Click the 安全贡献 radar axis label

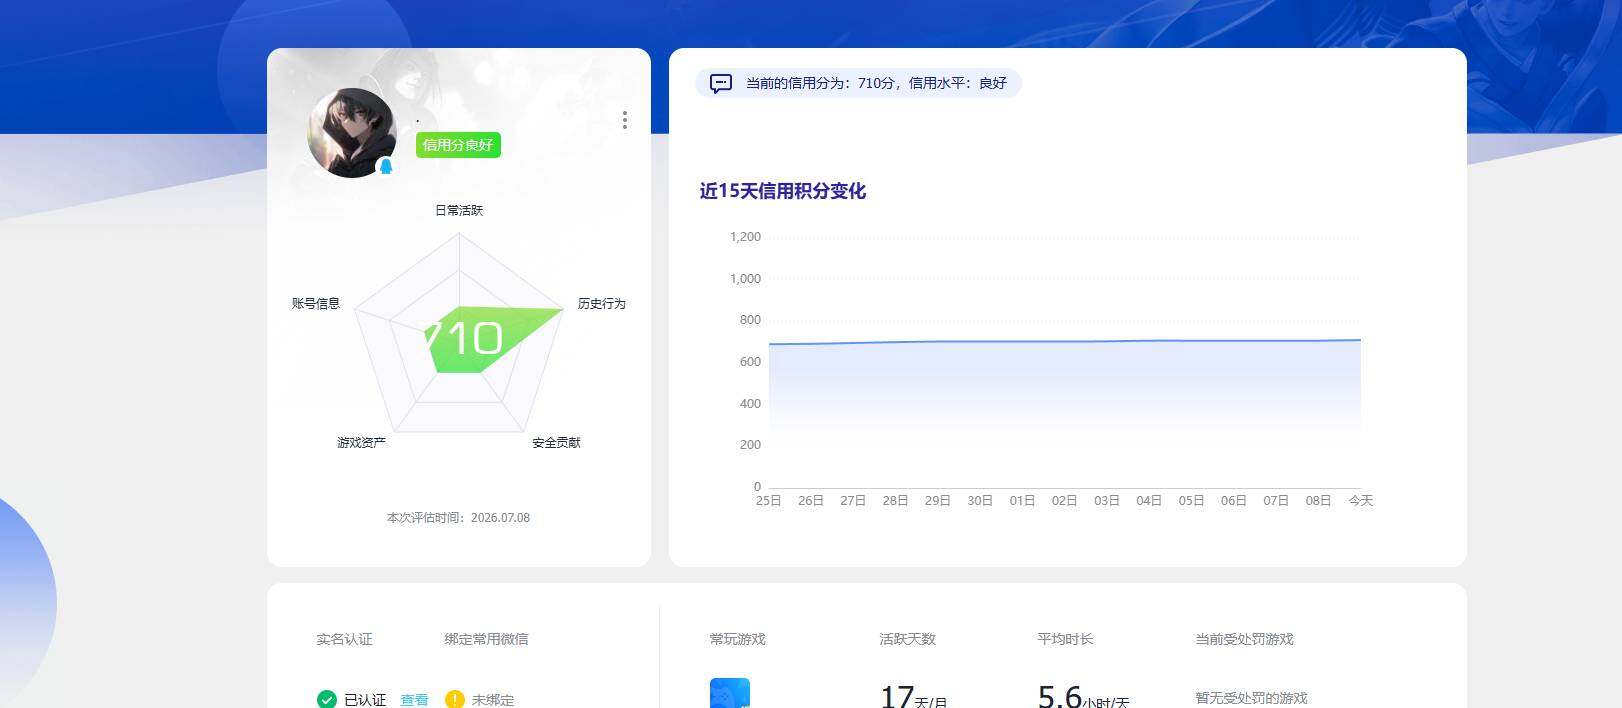tap(556, 442)
